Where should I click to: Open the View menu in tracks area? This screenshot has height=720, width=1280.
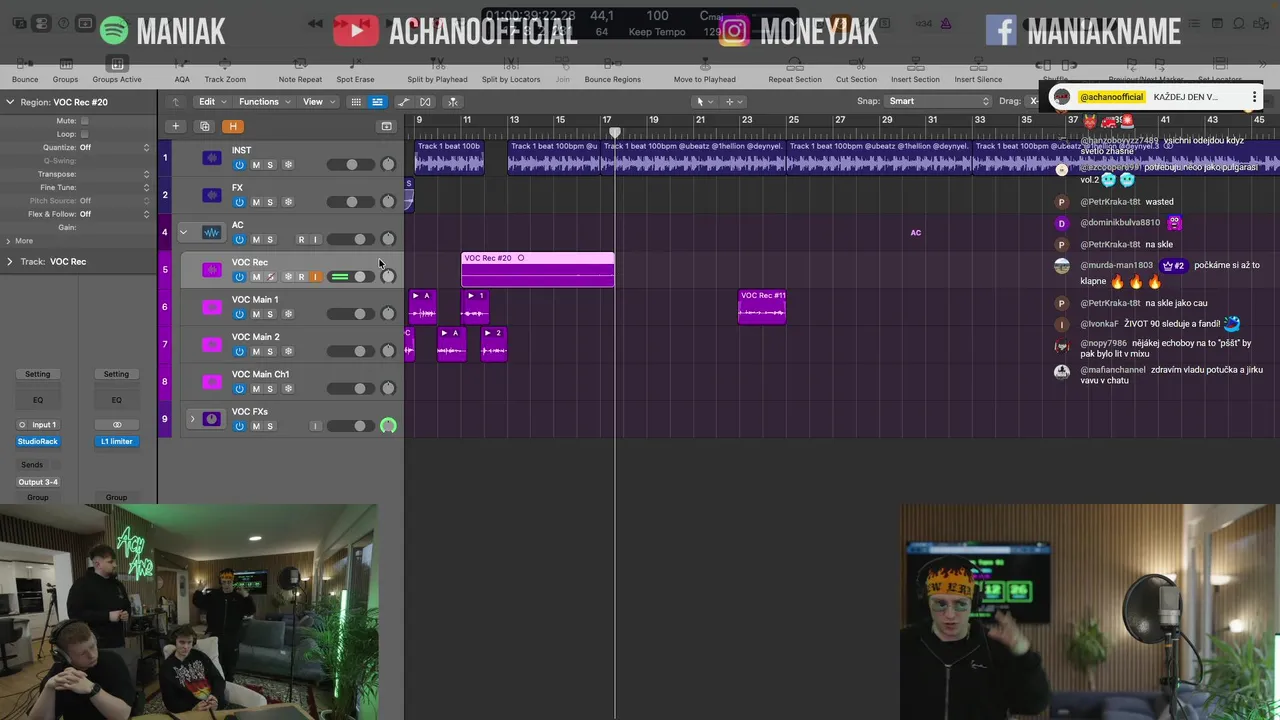pyautogui.click(x=318, y=102)
